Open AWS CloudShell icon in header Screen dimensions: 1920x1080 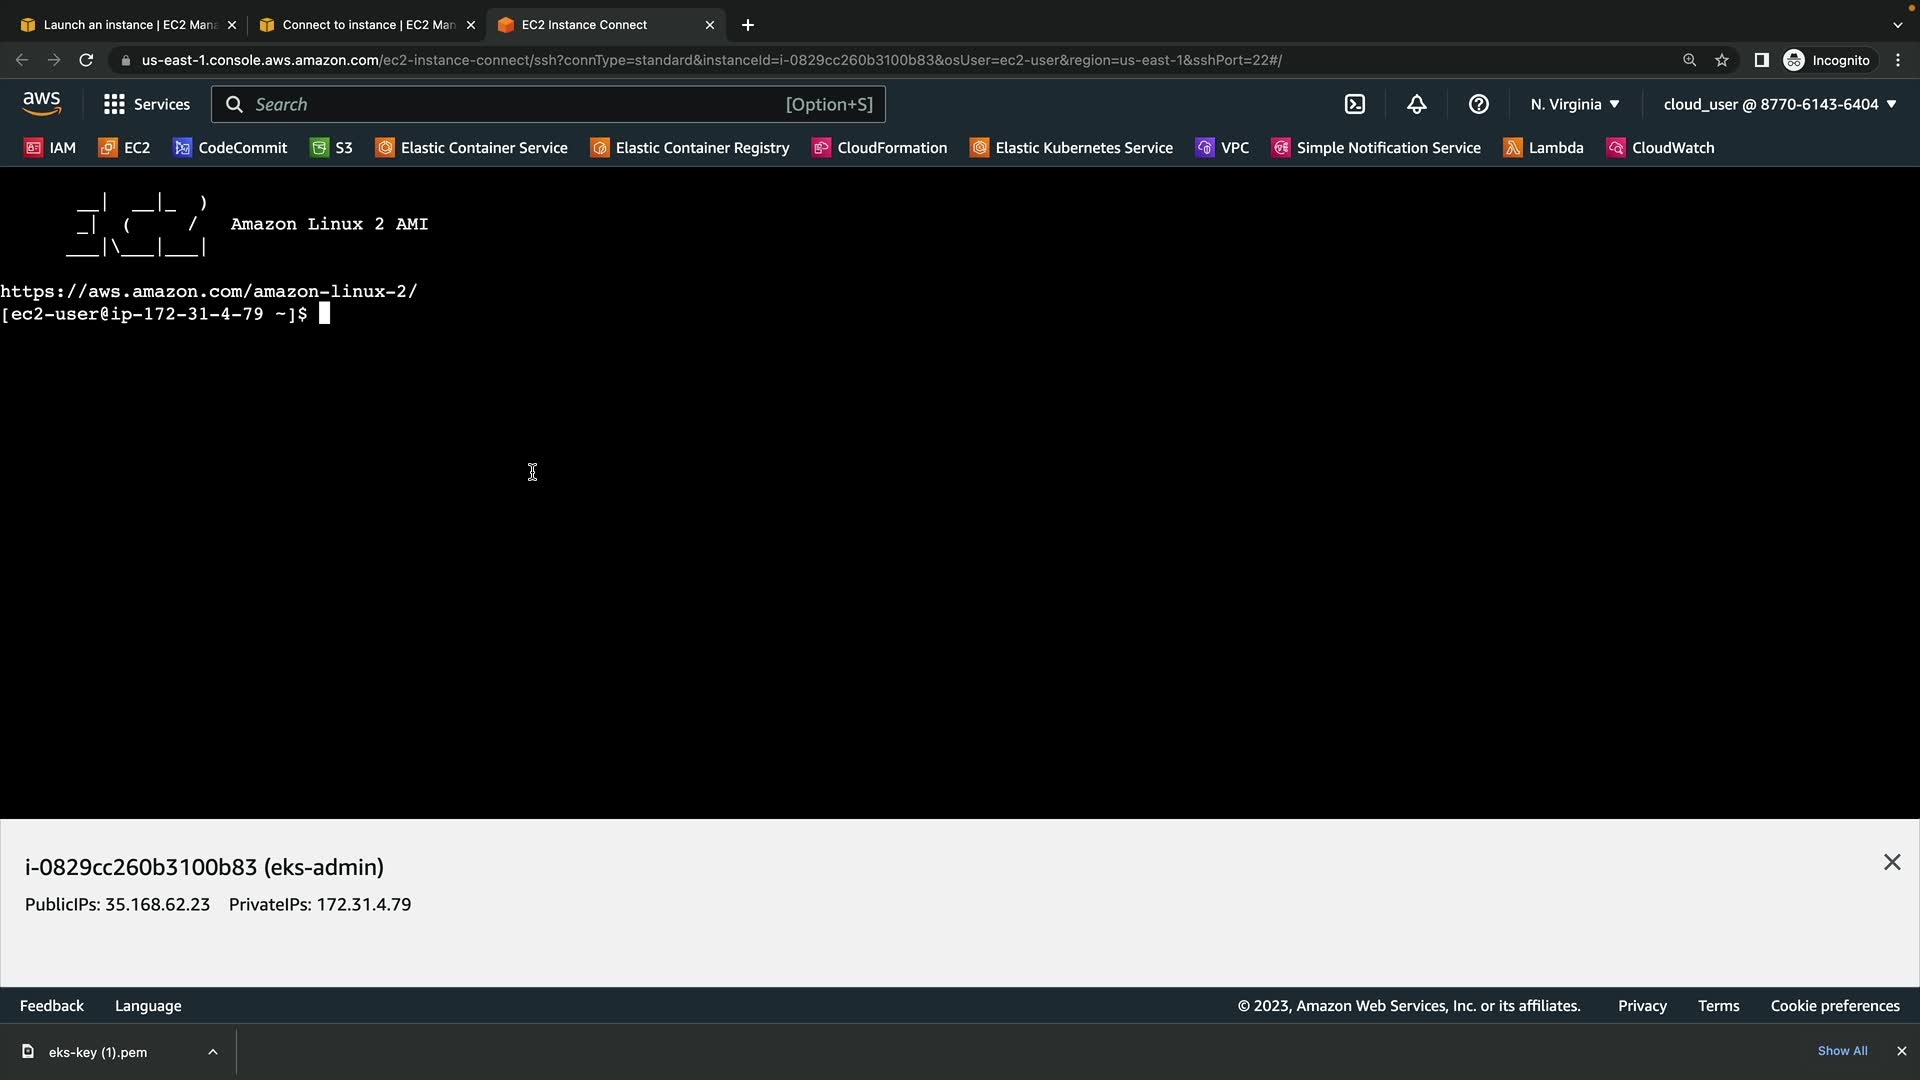pos(1355,104)
